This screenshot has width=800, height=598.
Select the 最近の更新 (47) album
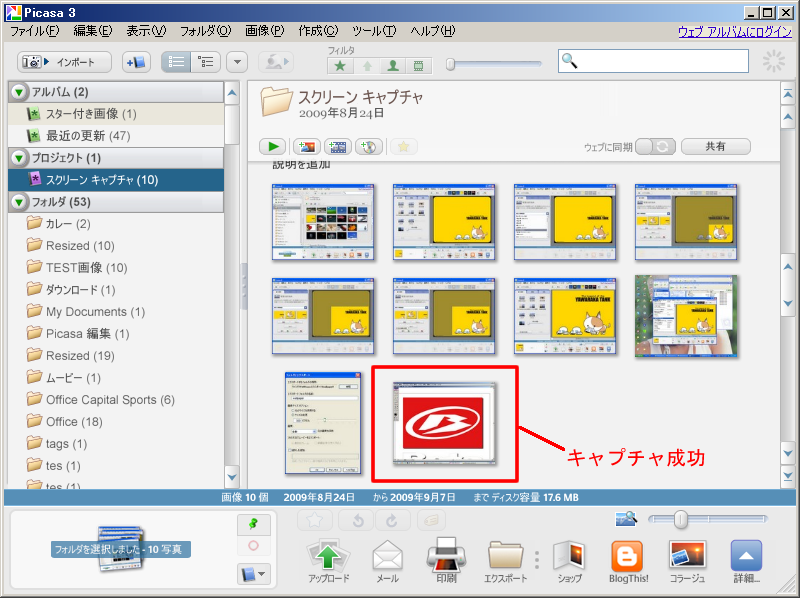(x=116, y=136)
